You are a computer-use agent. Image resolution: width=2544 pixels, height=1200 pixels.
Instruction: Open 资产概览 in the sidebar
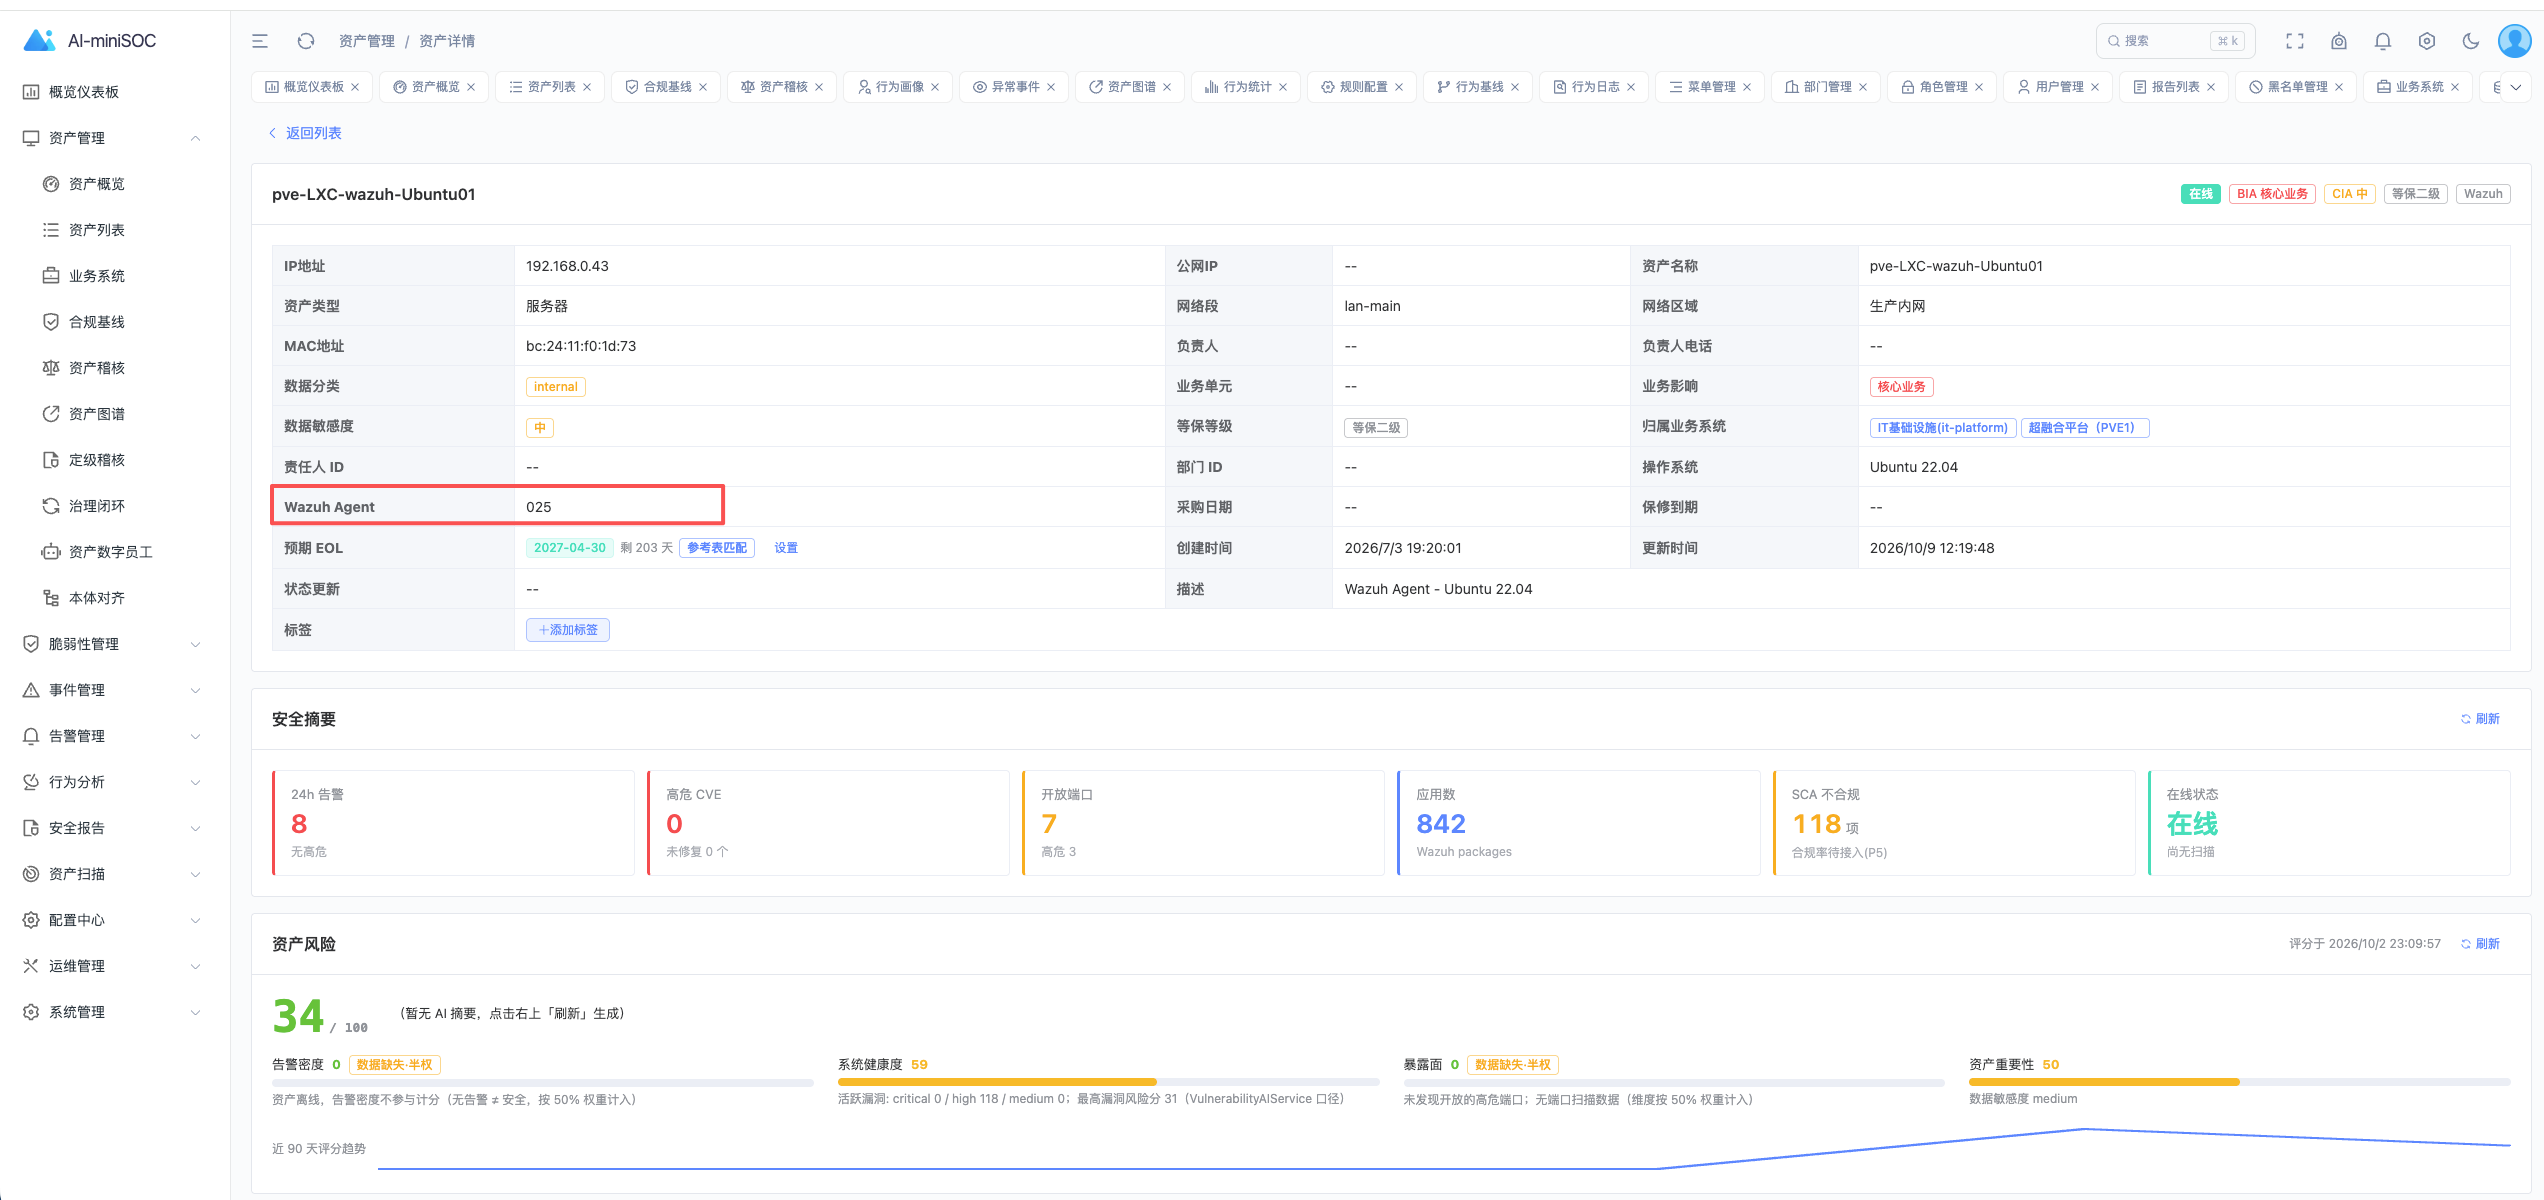point(97,184)
